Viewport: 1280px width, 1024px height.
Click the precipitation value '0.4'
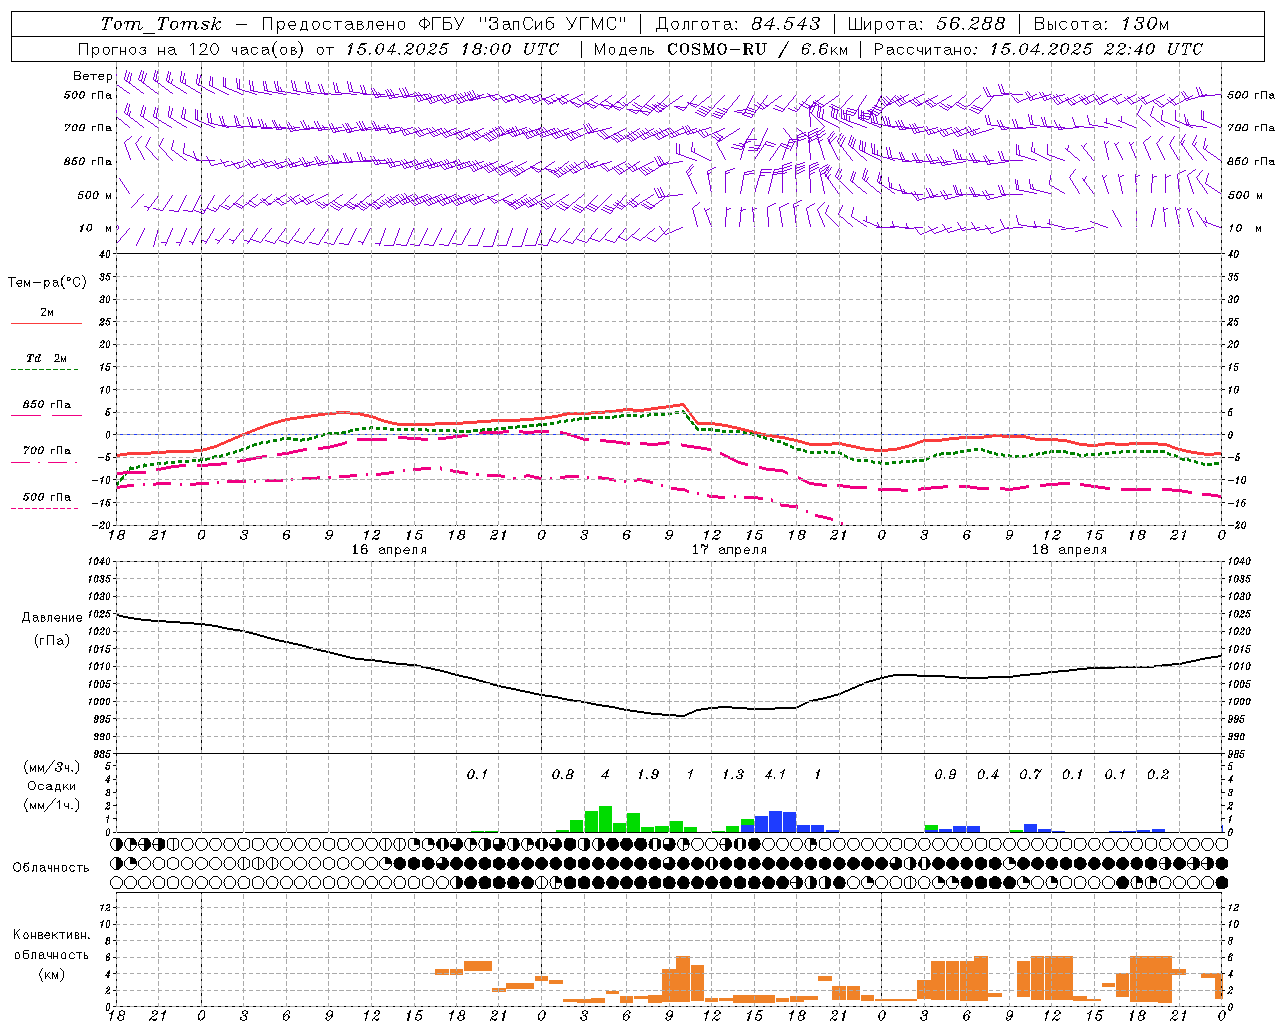point(988,775)
